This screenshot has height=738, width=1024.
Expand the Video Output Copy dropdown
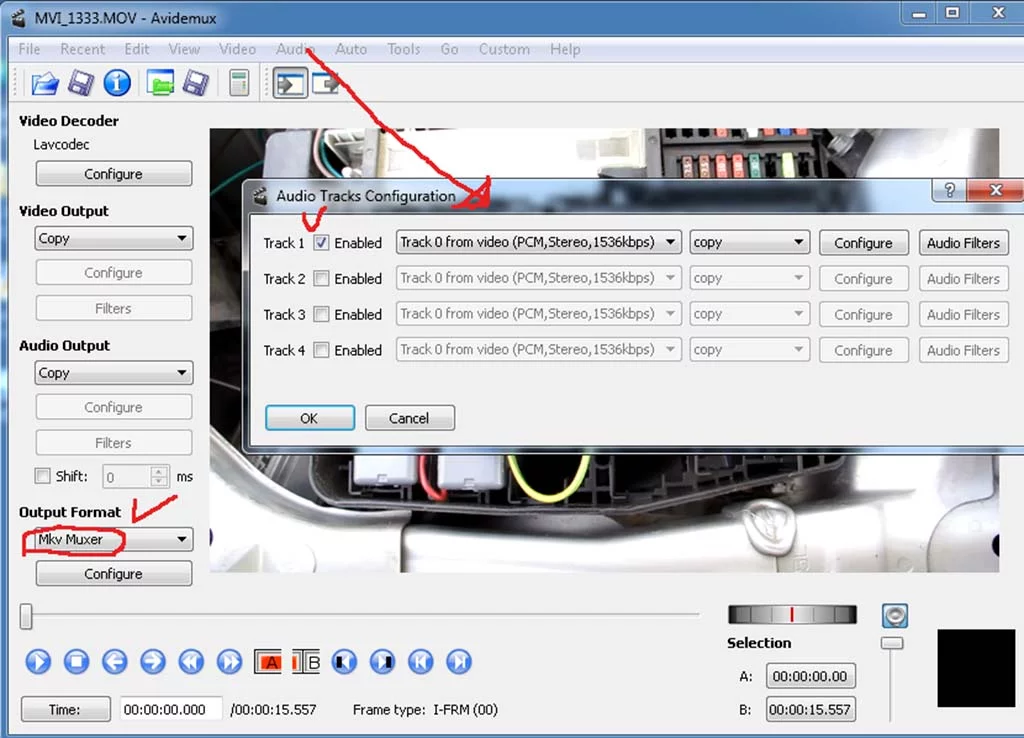click(113, 239)
